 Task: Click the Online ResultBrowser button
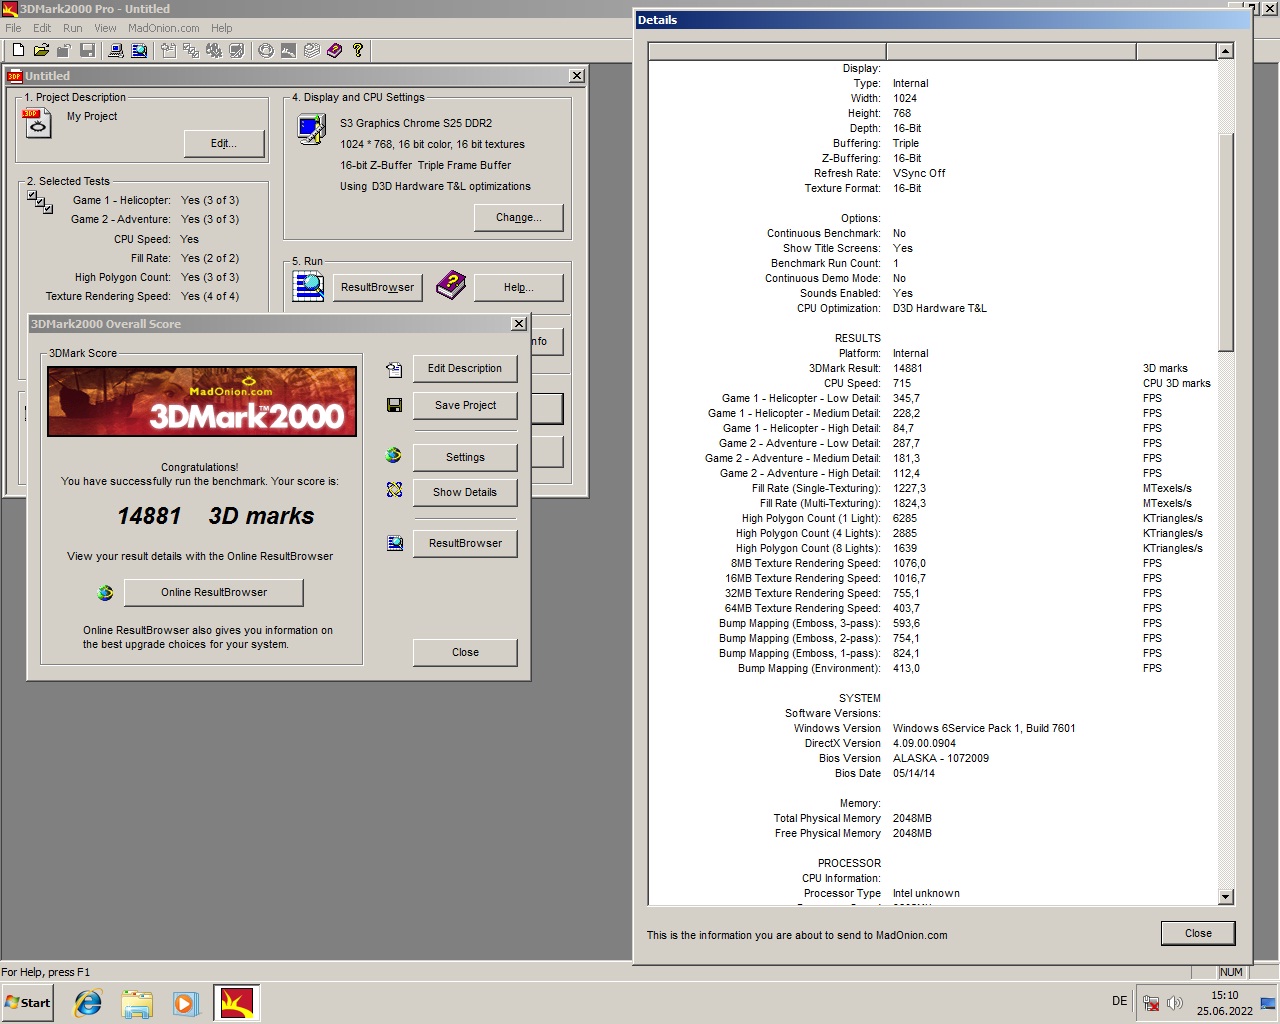(x=214, y=592)
